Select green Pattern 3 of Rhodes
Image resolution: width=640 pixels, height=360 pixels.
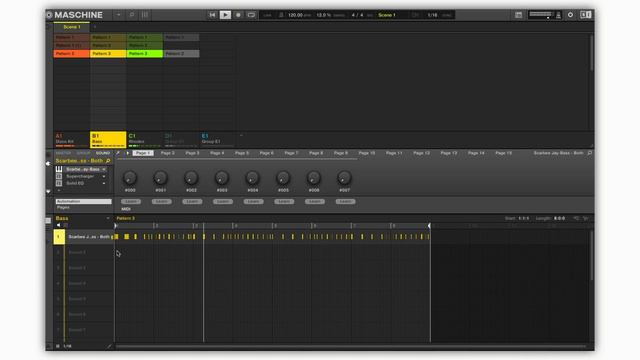point(144,53)
